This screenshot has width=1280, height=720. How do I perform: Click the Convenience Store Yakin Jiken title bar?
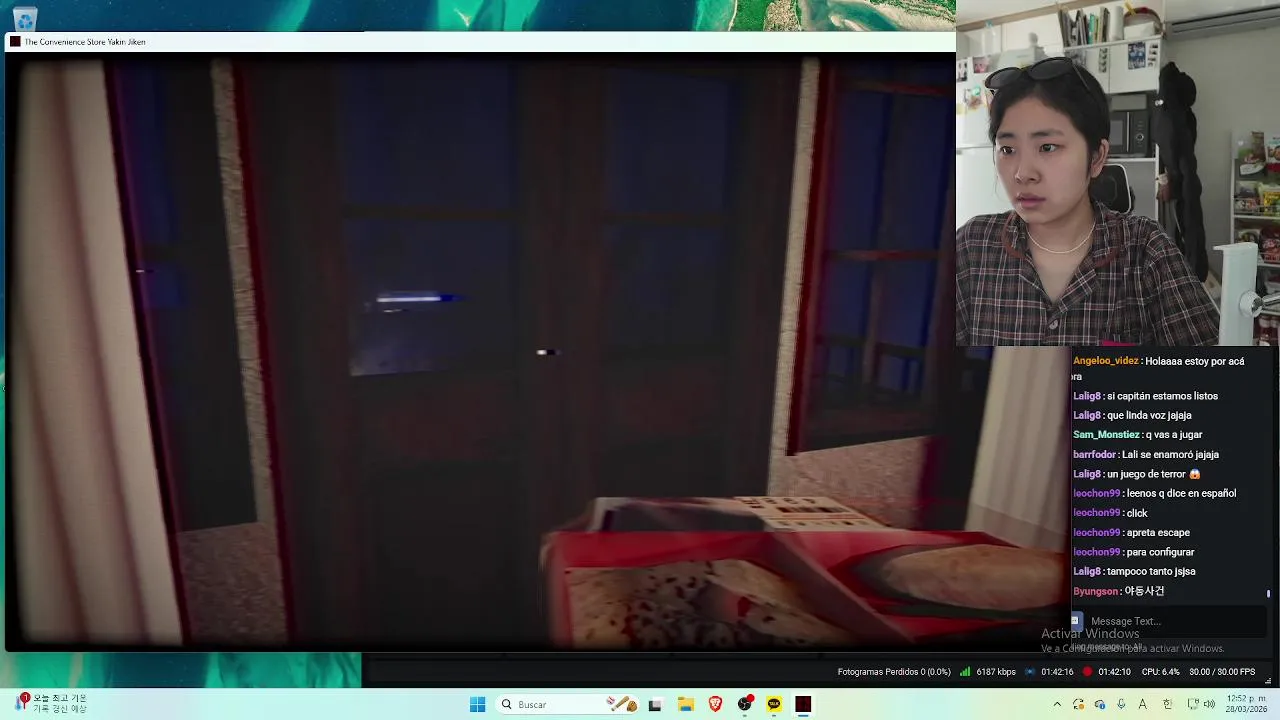pos(480,42)
